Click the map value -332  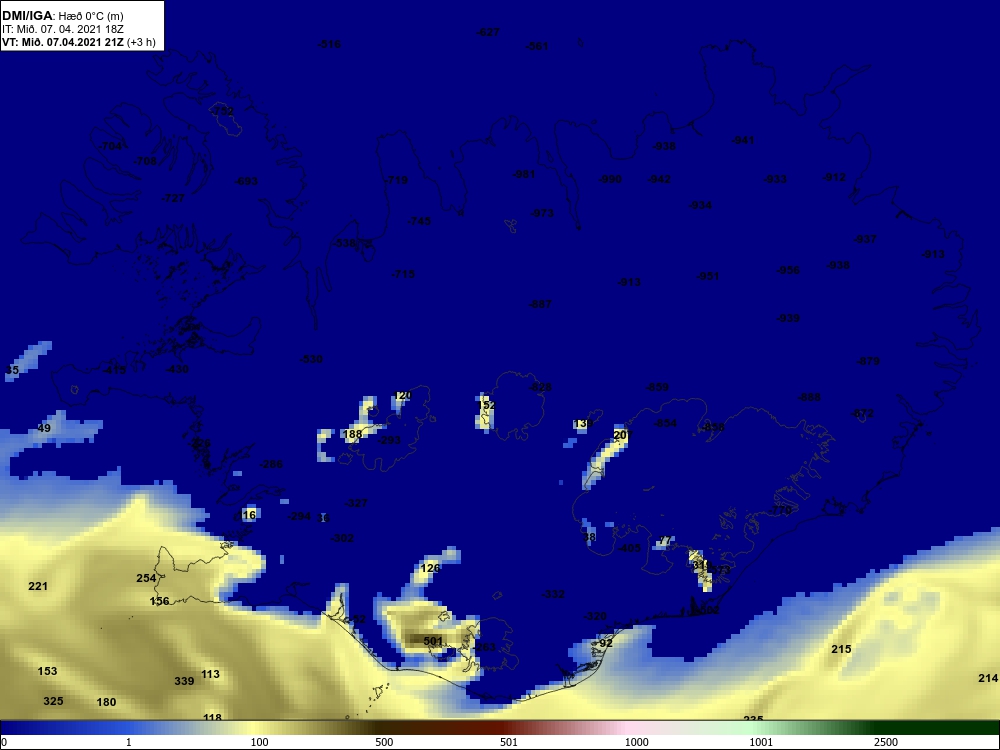click(x=553, y=594)
